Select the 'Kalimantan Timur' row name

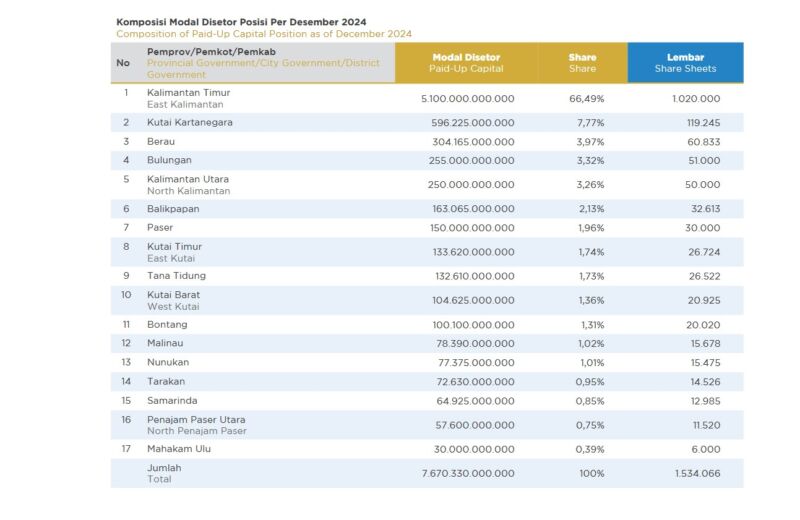point(189,93)
